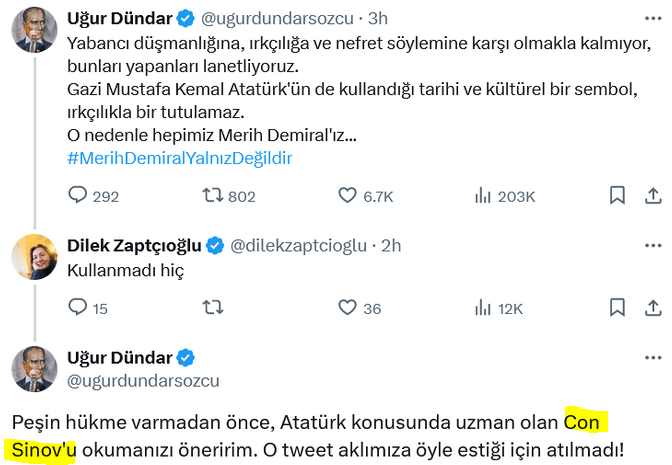Open the #MerihDemiralYalnızDeğildir hashtag
Viewport: 672px width, 465px height.
[x=180, y=158]
